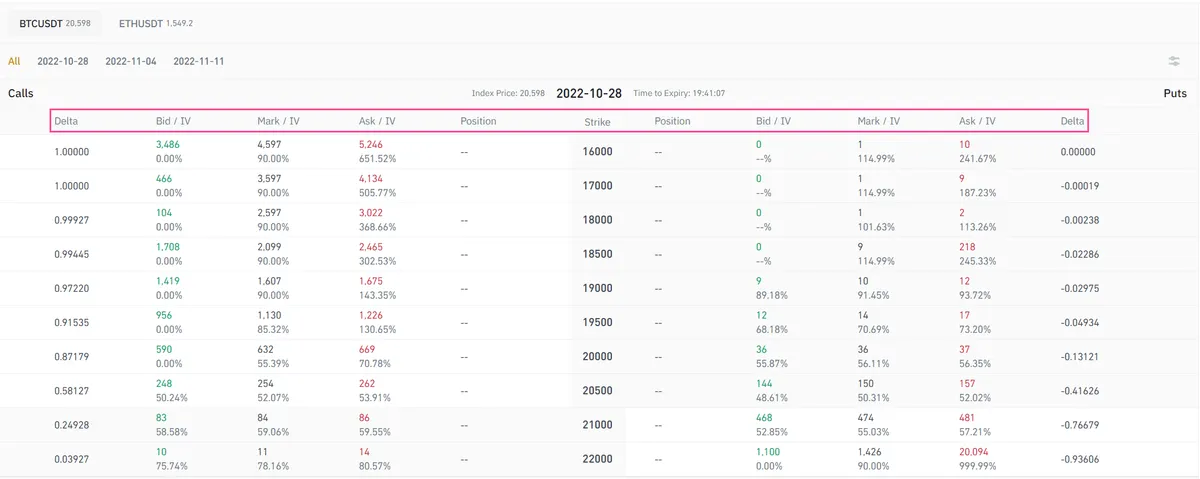Click call ask price 1,226
The image size is (1200, 479).
[x=371, y=315]
